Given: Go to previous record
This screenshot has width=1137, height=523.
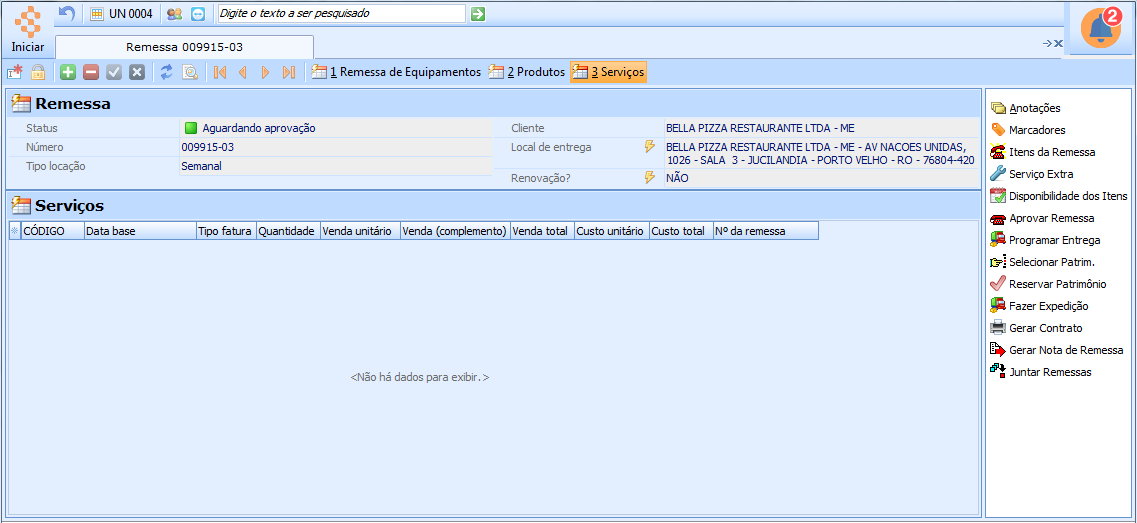Looking at the screenshot, I should coord(243,72).
